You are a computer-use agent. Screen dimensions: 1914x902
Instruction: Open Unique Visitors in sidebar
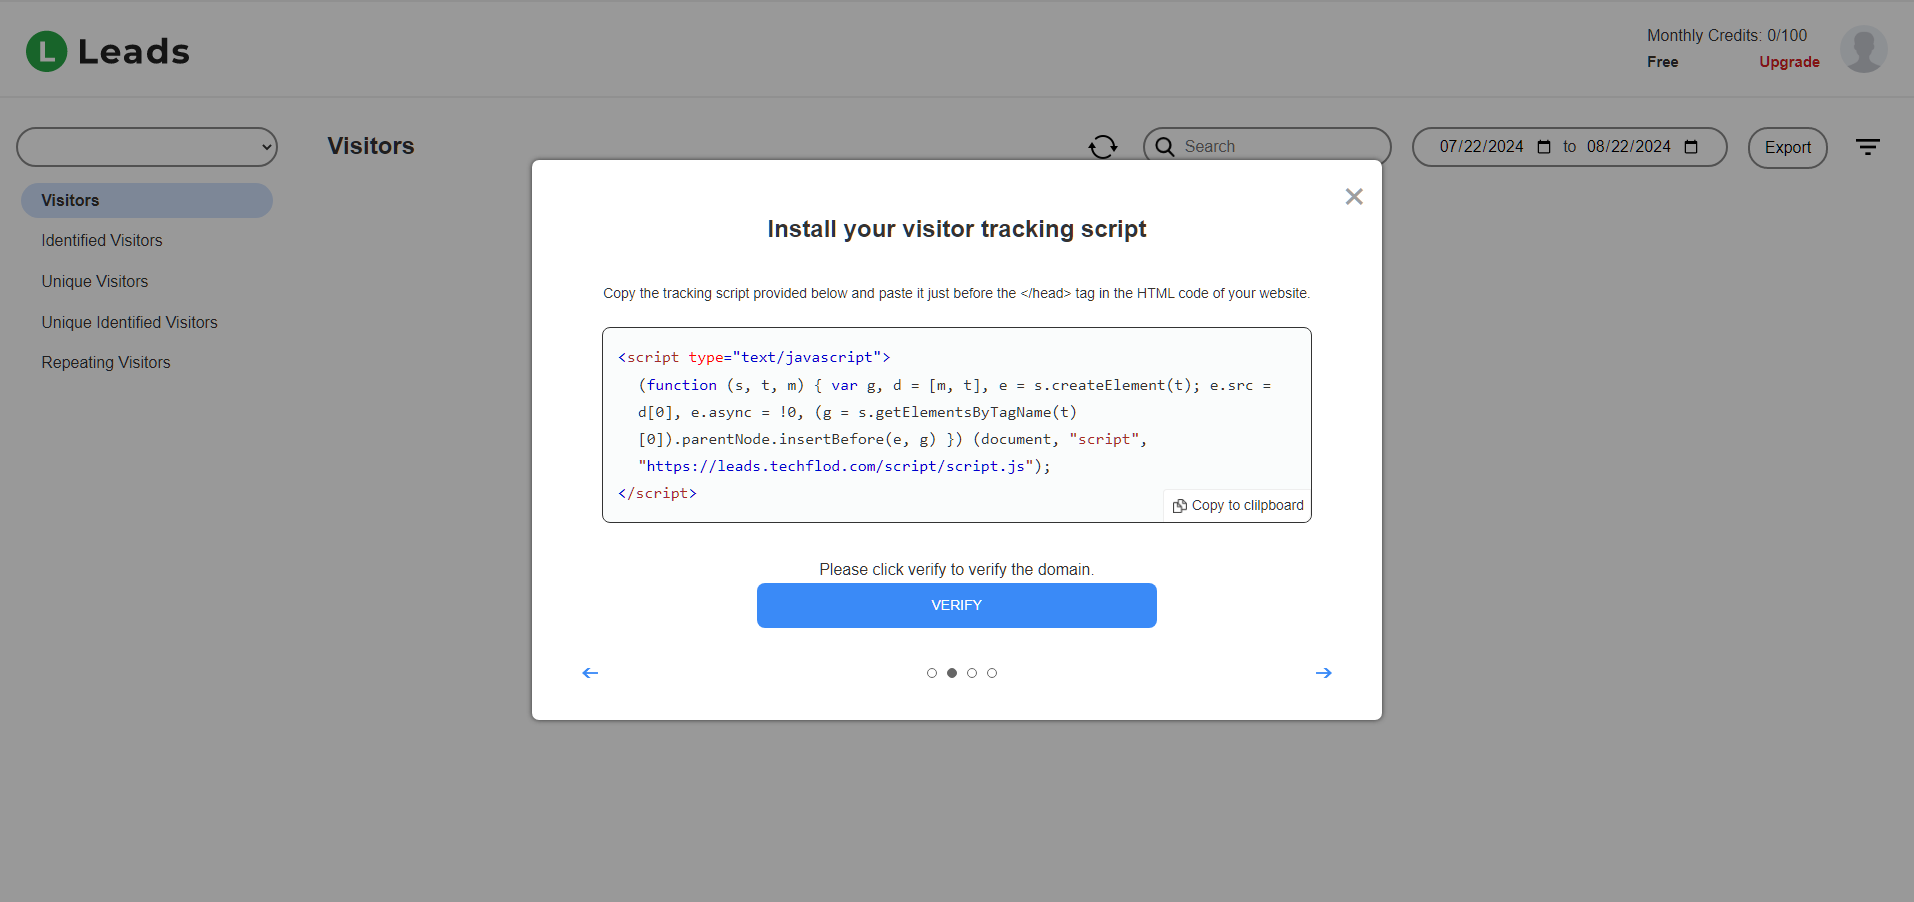click(x=95, y=282)
